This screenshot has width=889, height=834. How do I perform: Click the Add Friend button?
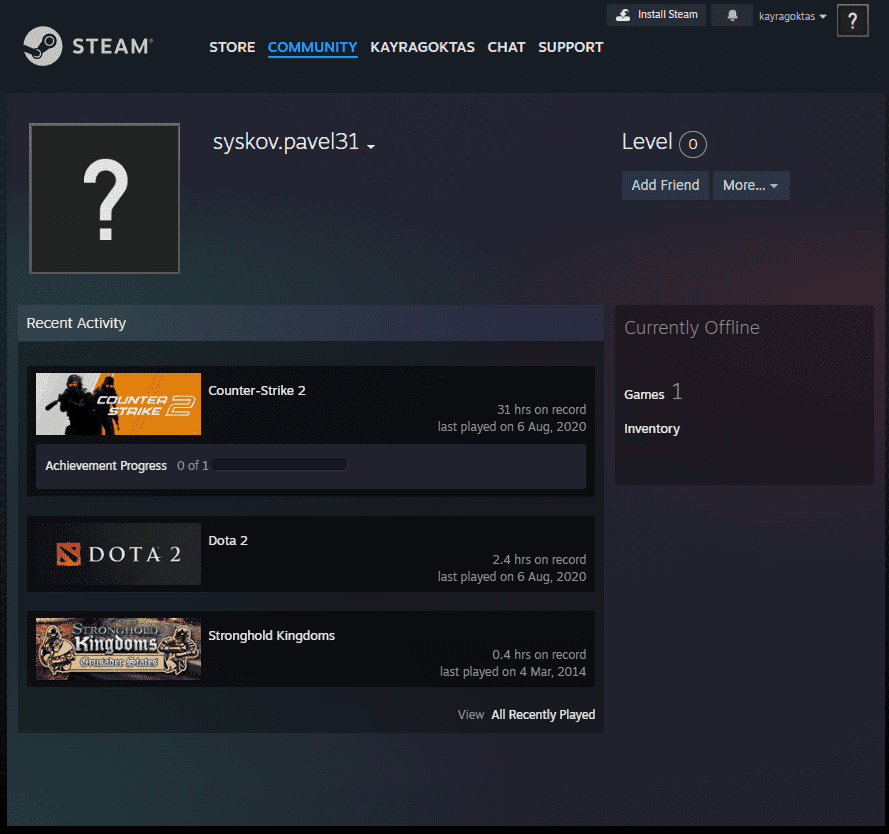pyautogui.click(x=665, y=185)
